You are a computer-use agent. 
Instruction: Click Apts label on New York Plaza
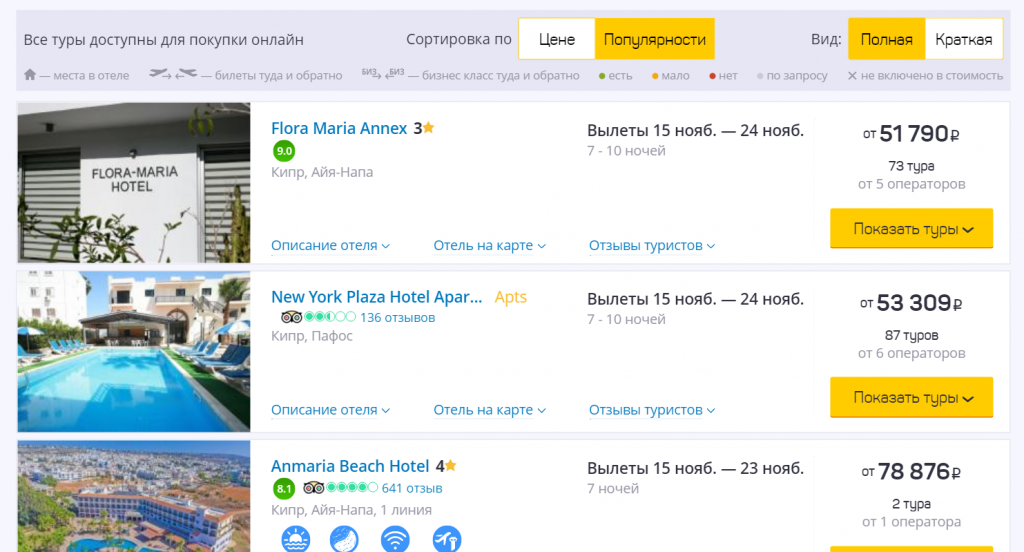511,297
